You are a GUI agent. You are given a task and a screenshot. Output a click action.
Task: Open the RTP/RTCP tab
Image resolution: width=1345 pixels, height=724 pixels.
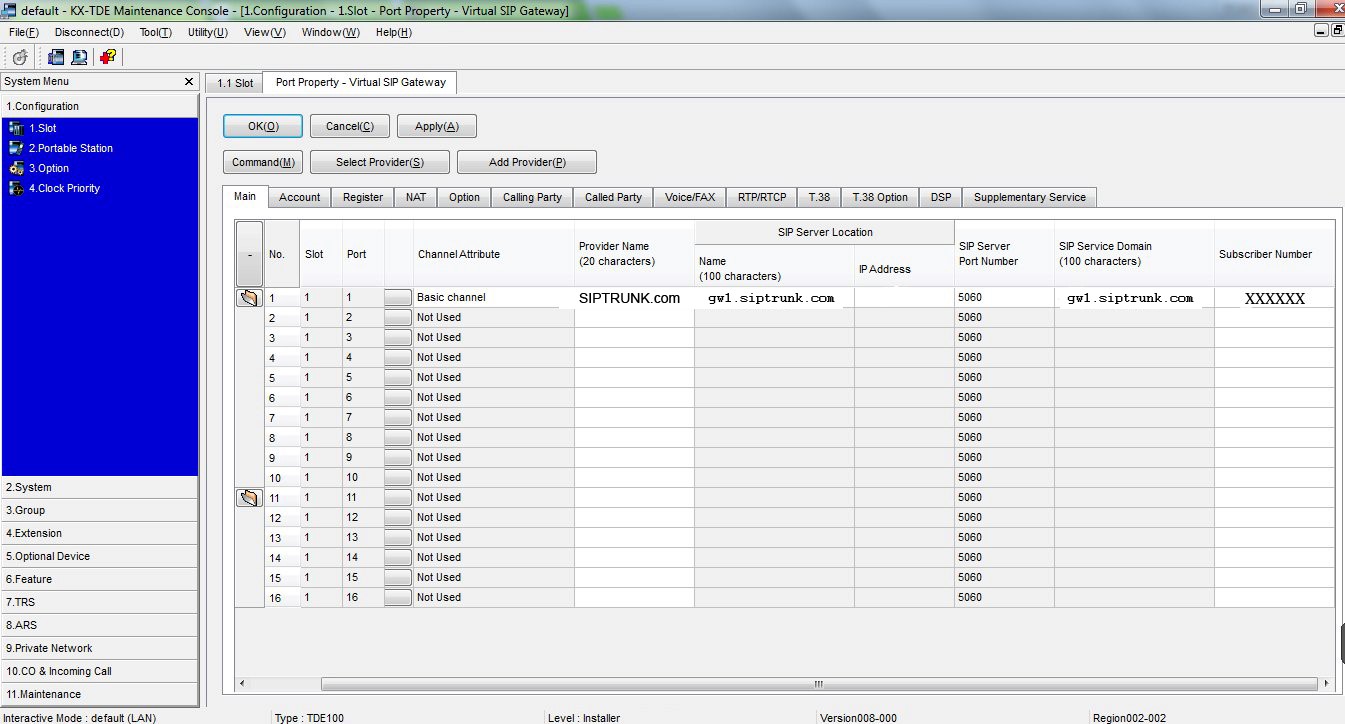click(x=762, y=197)
